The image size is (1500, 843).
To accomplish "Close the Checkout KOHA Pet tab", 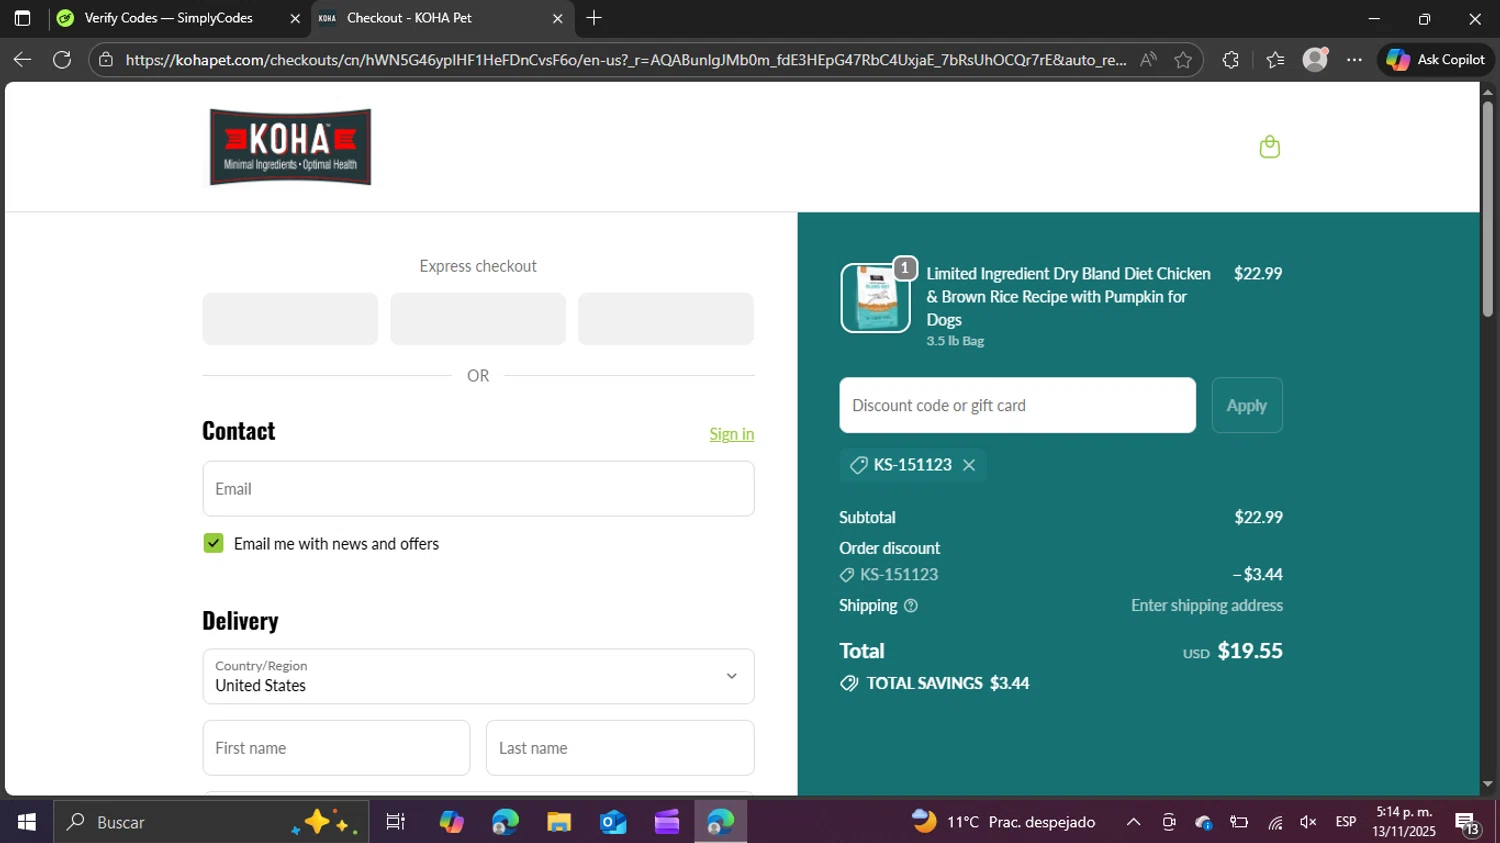I will coord(558,18).
